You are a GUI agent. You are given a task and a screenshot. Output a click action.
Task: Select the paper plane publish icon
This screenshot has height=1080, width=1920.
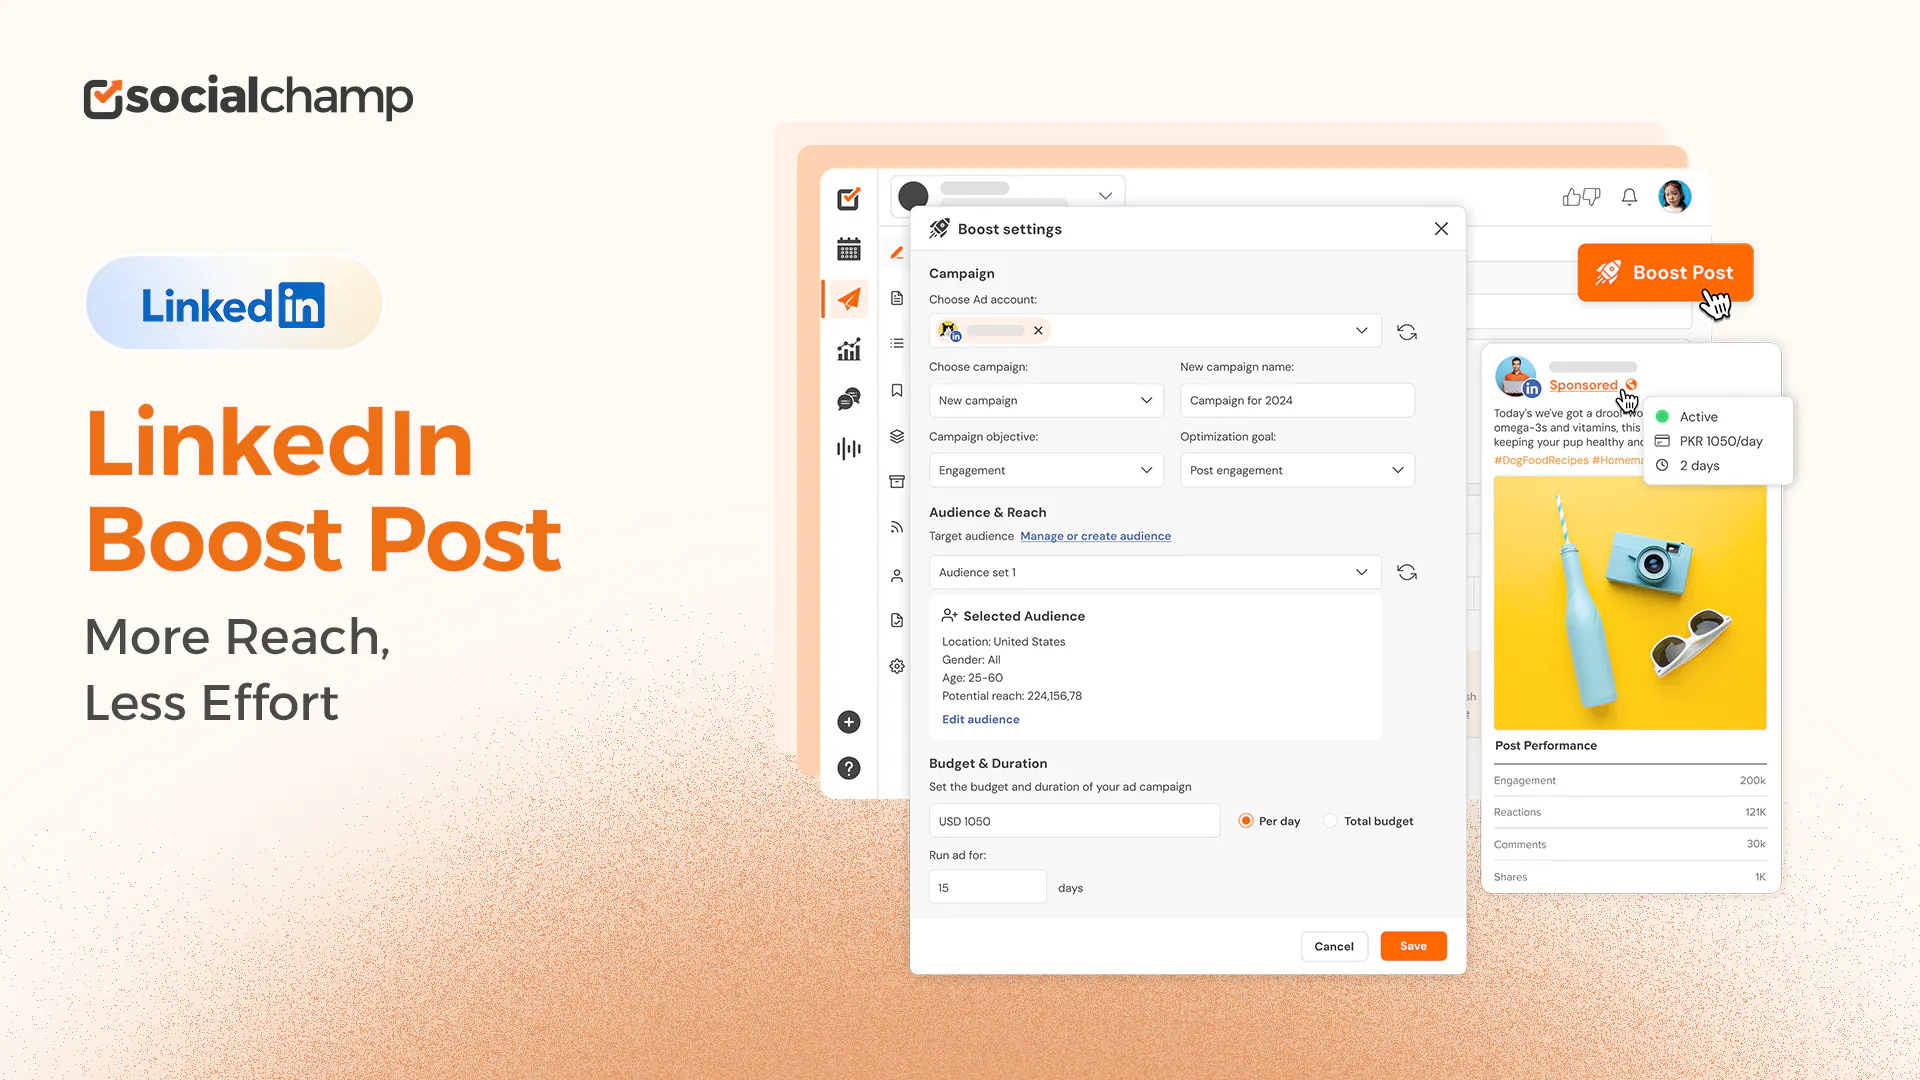[849, 298]
